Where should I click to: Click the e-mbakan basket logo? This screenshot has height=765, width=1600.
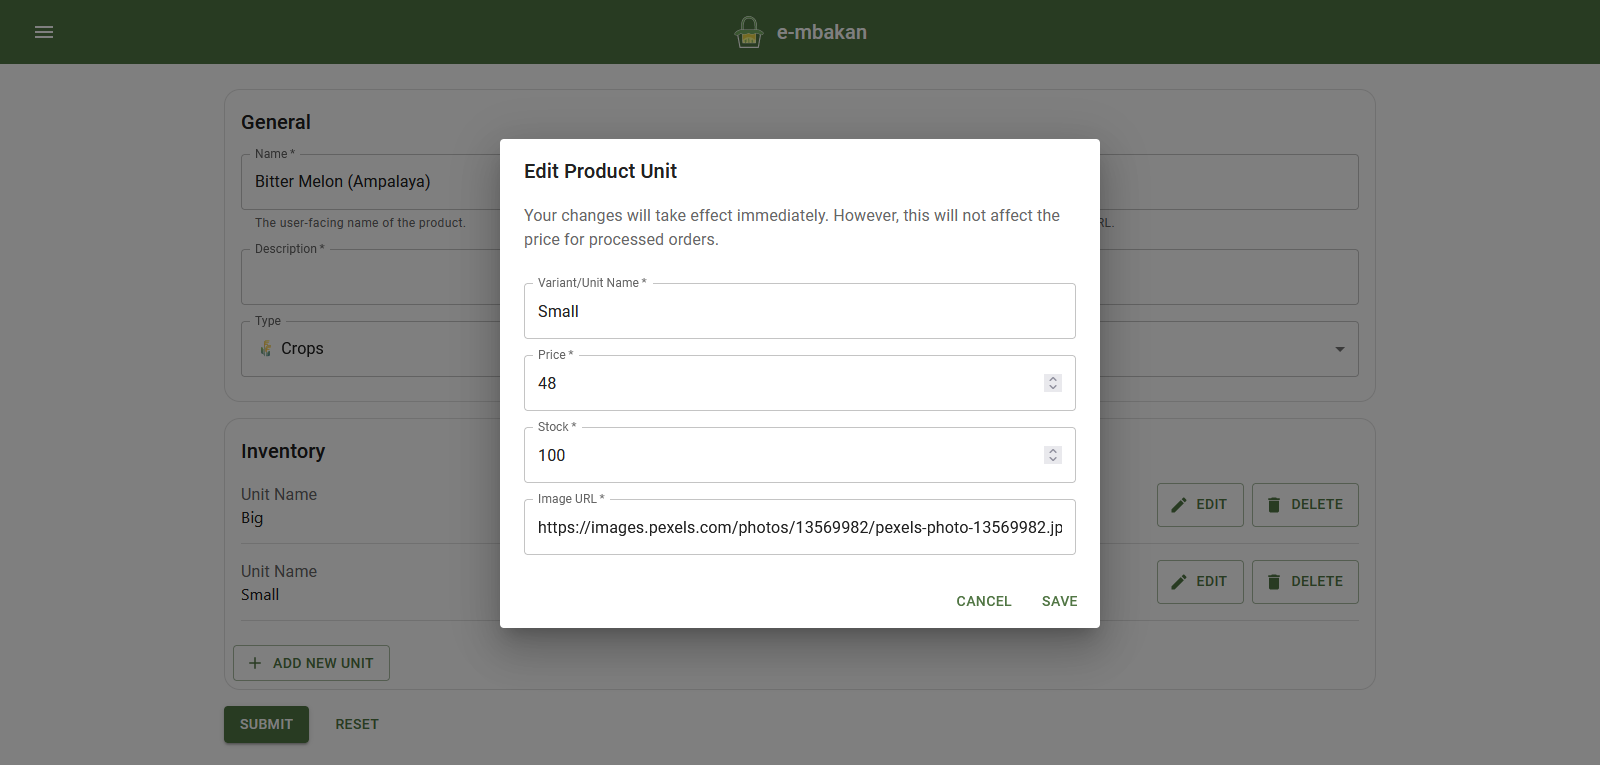pos(748,31)
